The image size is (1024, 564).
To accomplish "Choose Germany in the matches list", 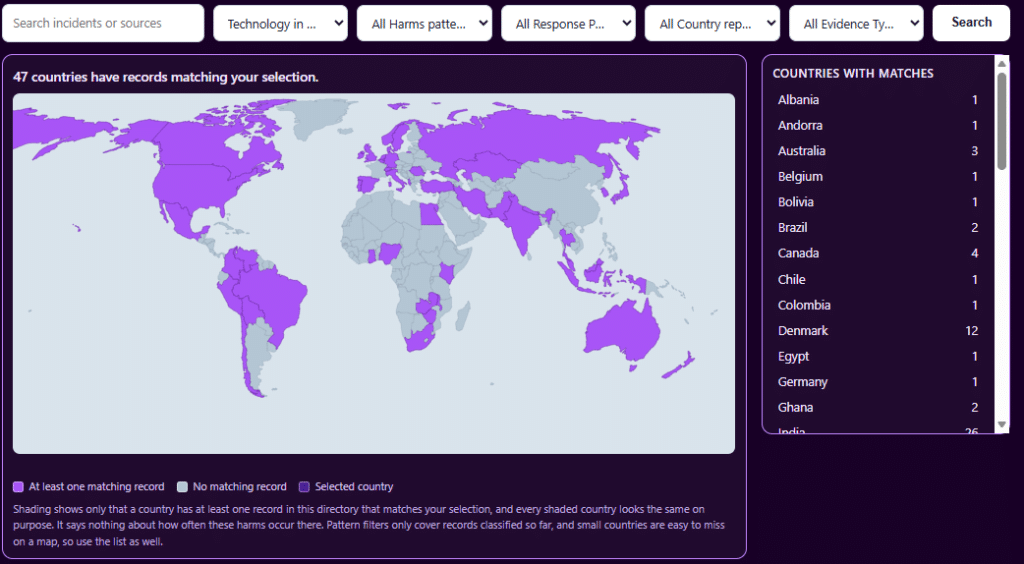I will click(x=878, y=382).
